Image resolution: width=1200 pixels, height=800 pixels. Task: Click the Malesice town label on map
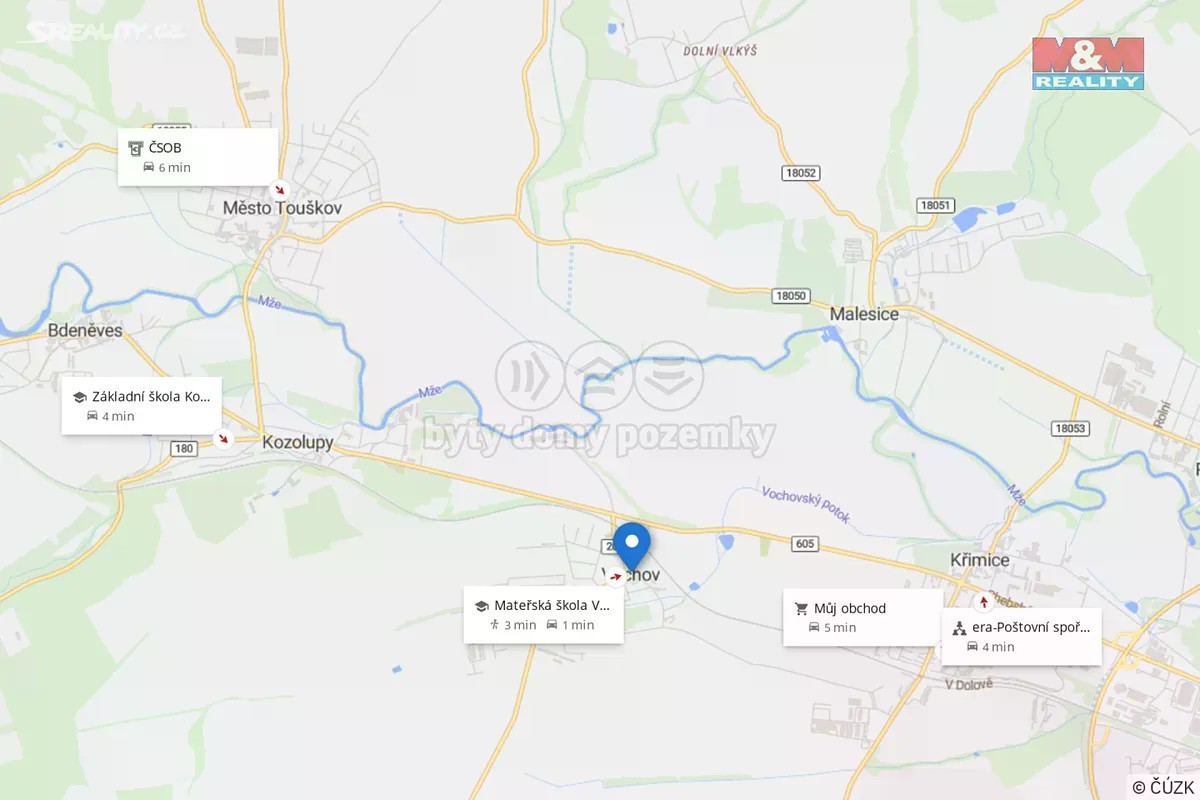[864, 314]
